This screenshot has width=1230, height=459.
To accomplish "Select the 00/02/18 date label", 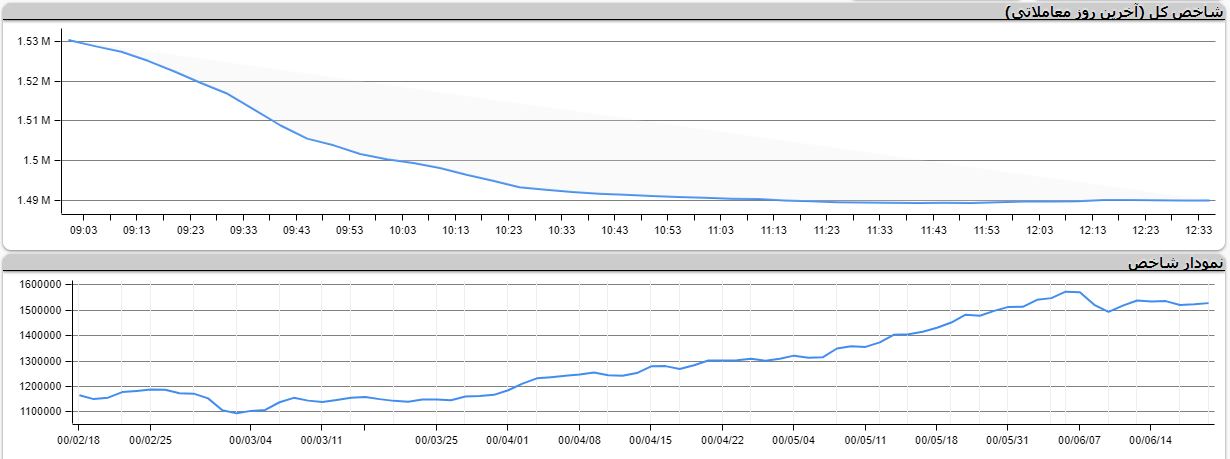I will pyautogui.click(x=80, y=439).
